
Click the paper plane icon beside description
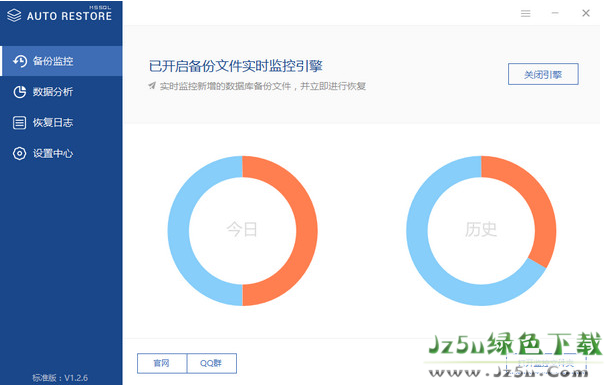(x=152, y=85)
